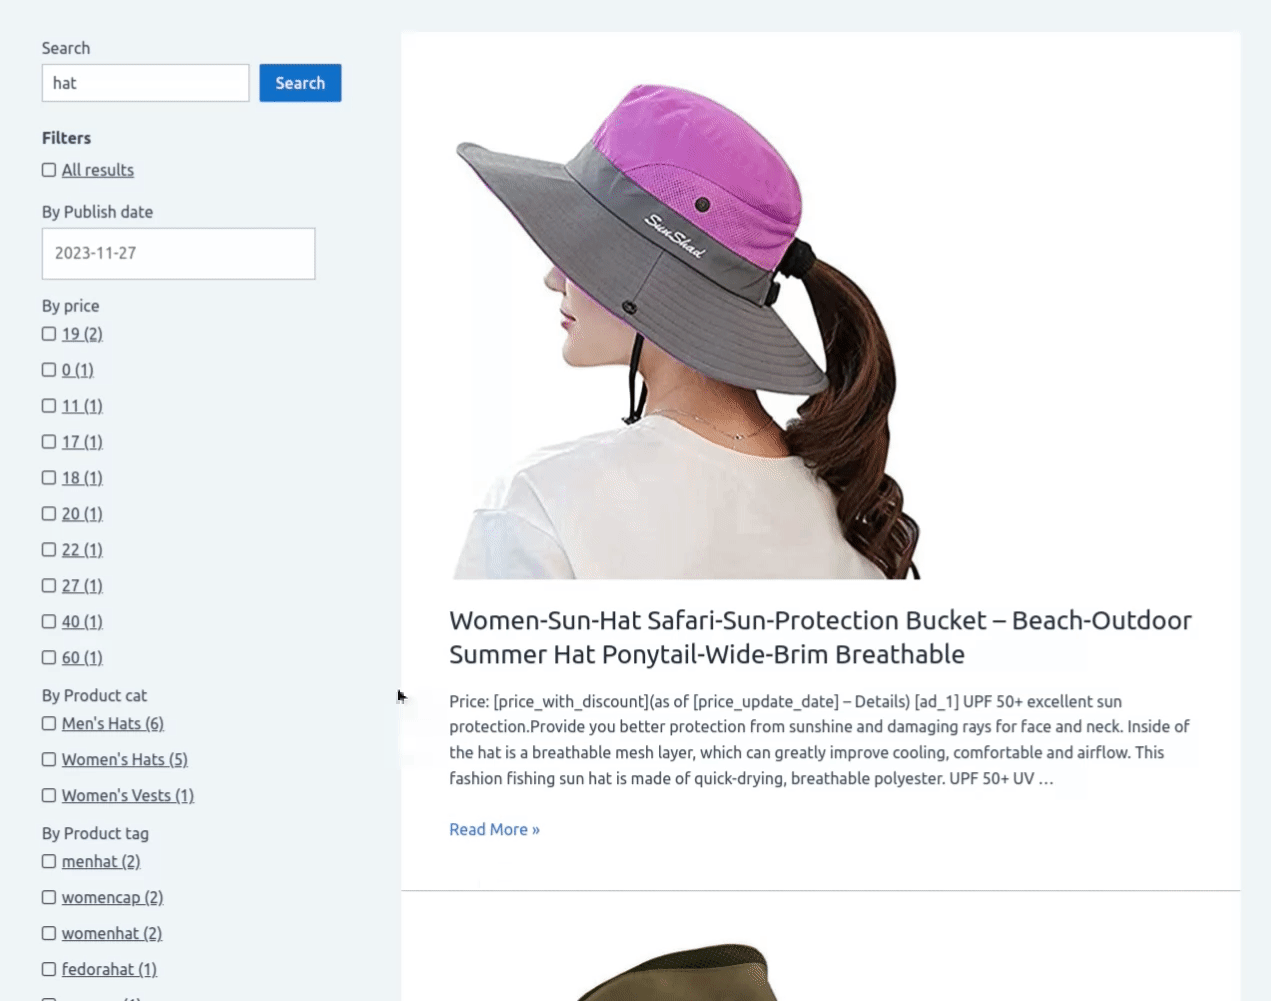
Task: Open the All results filter link
Action: coord(98,170)
